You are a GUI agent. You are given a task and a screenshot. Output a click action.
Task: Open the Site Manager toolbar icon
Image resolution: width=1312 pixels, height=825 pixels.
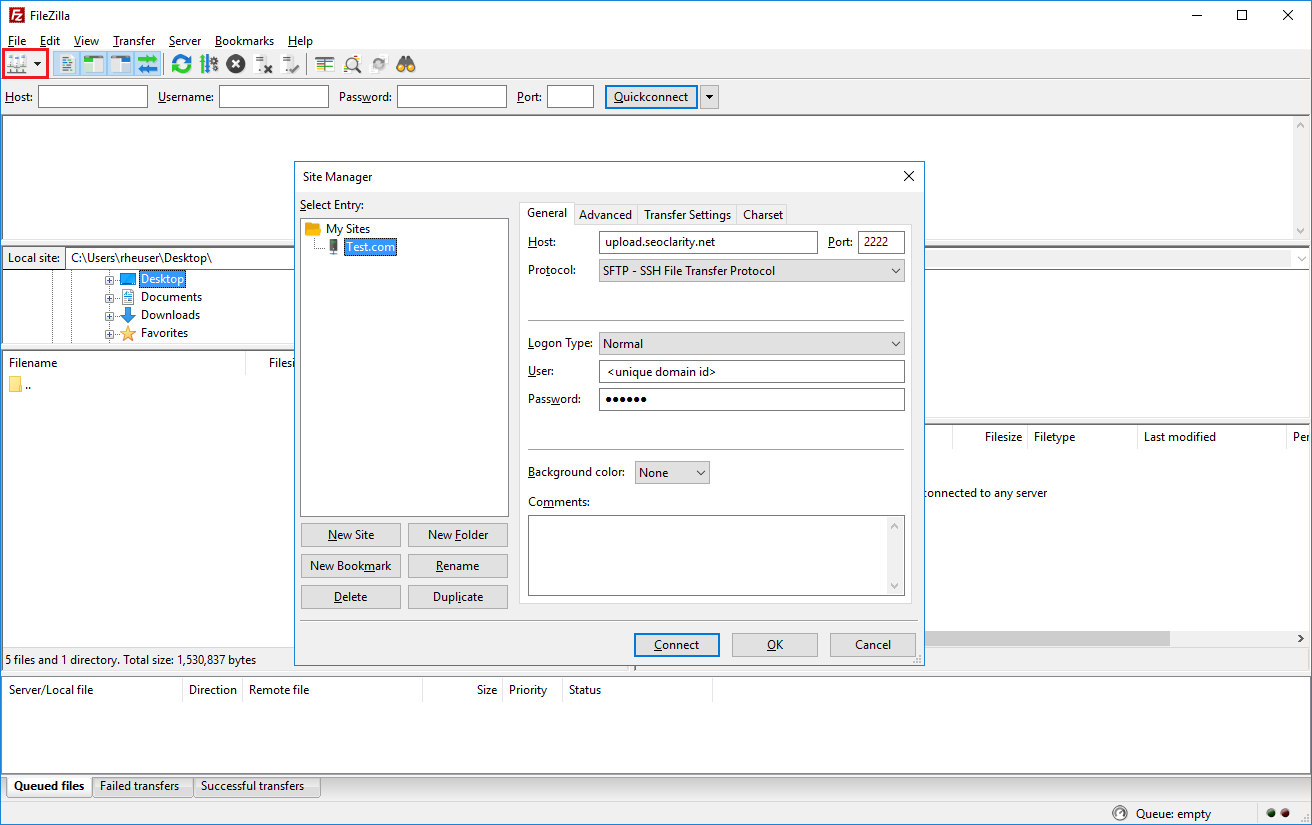pyautogui.click(x=17, y=65)
